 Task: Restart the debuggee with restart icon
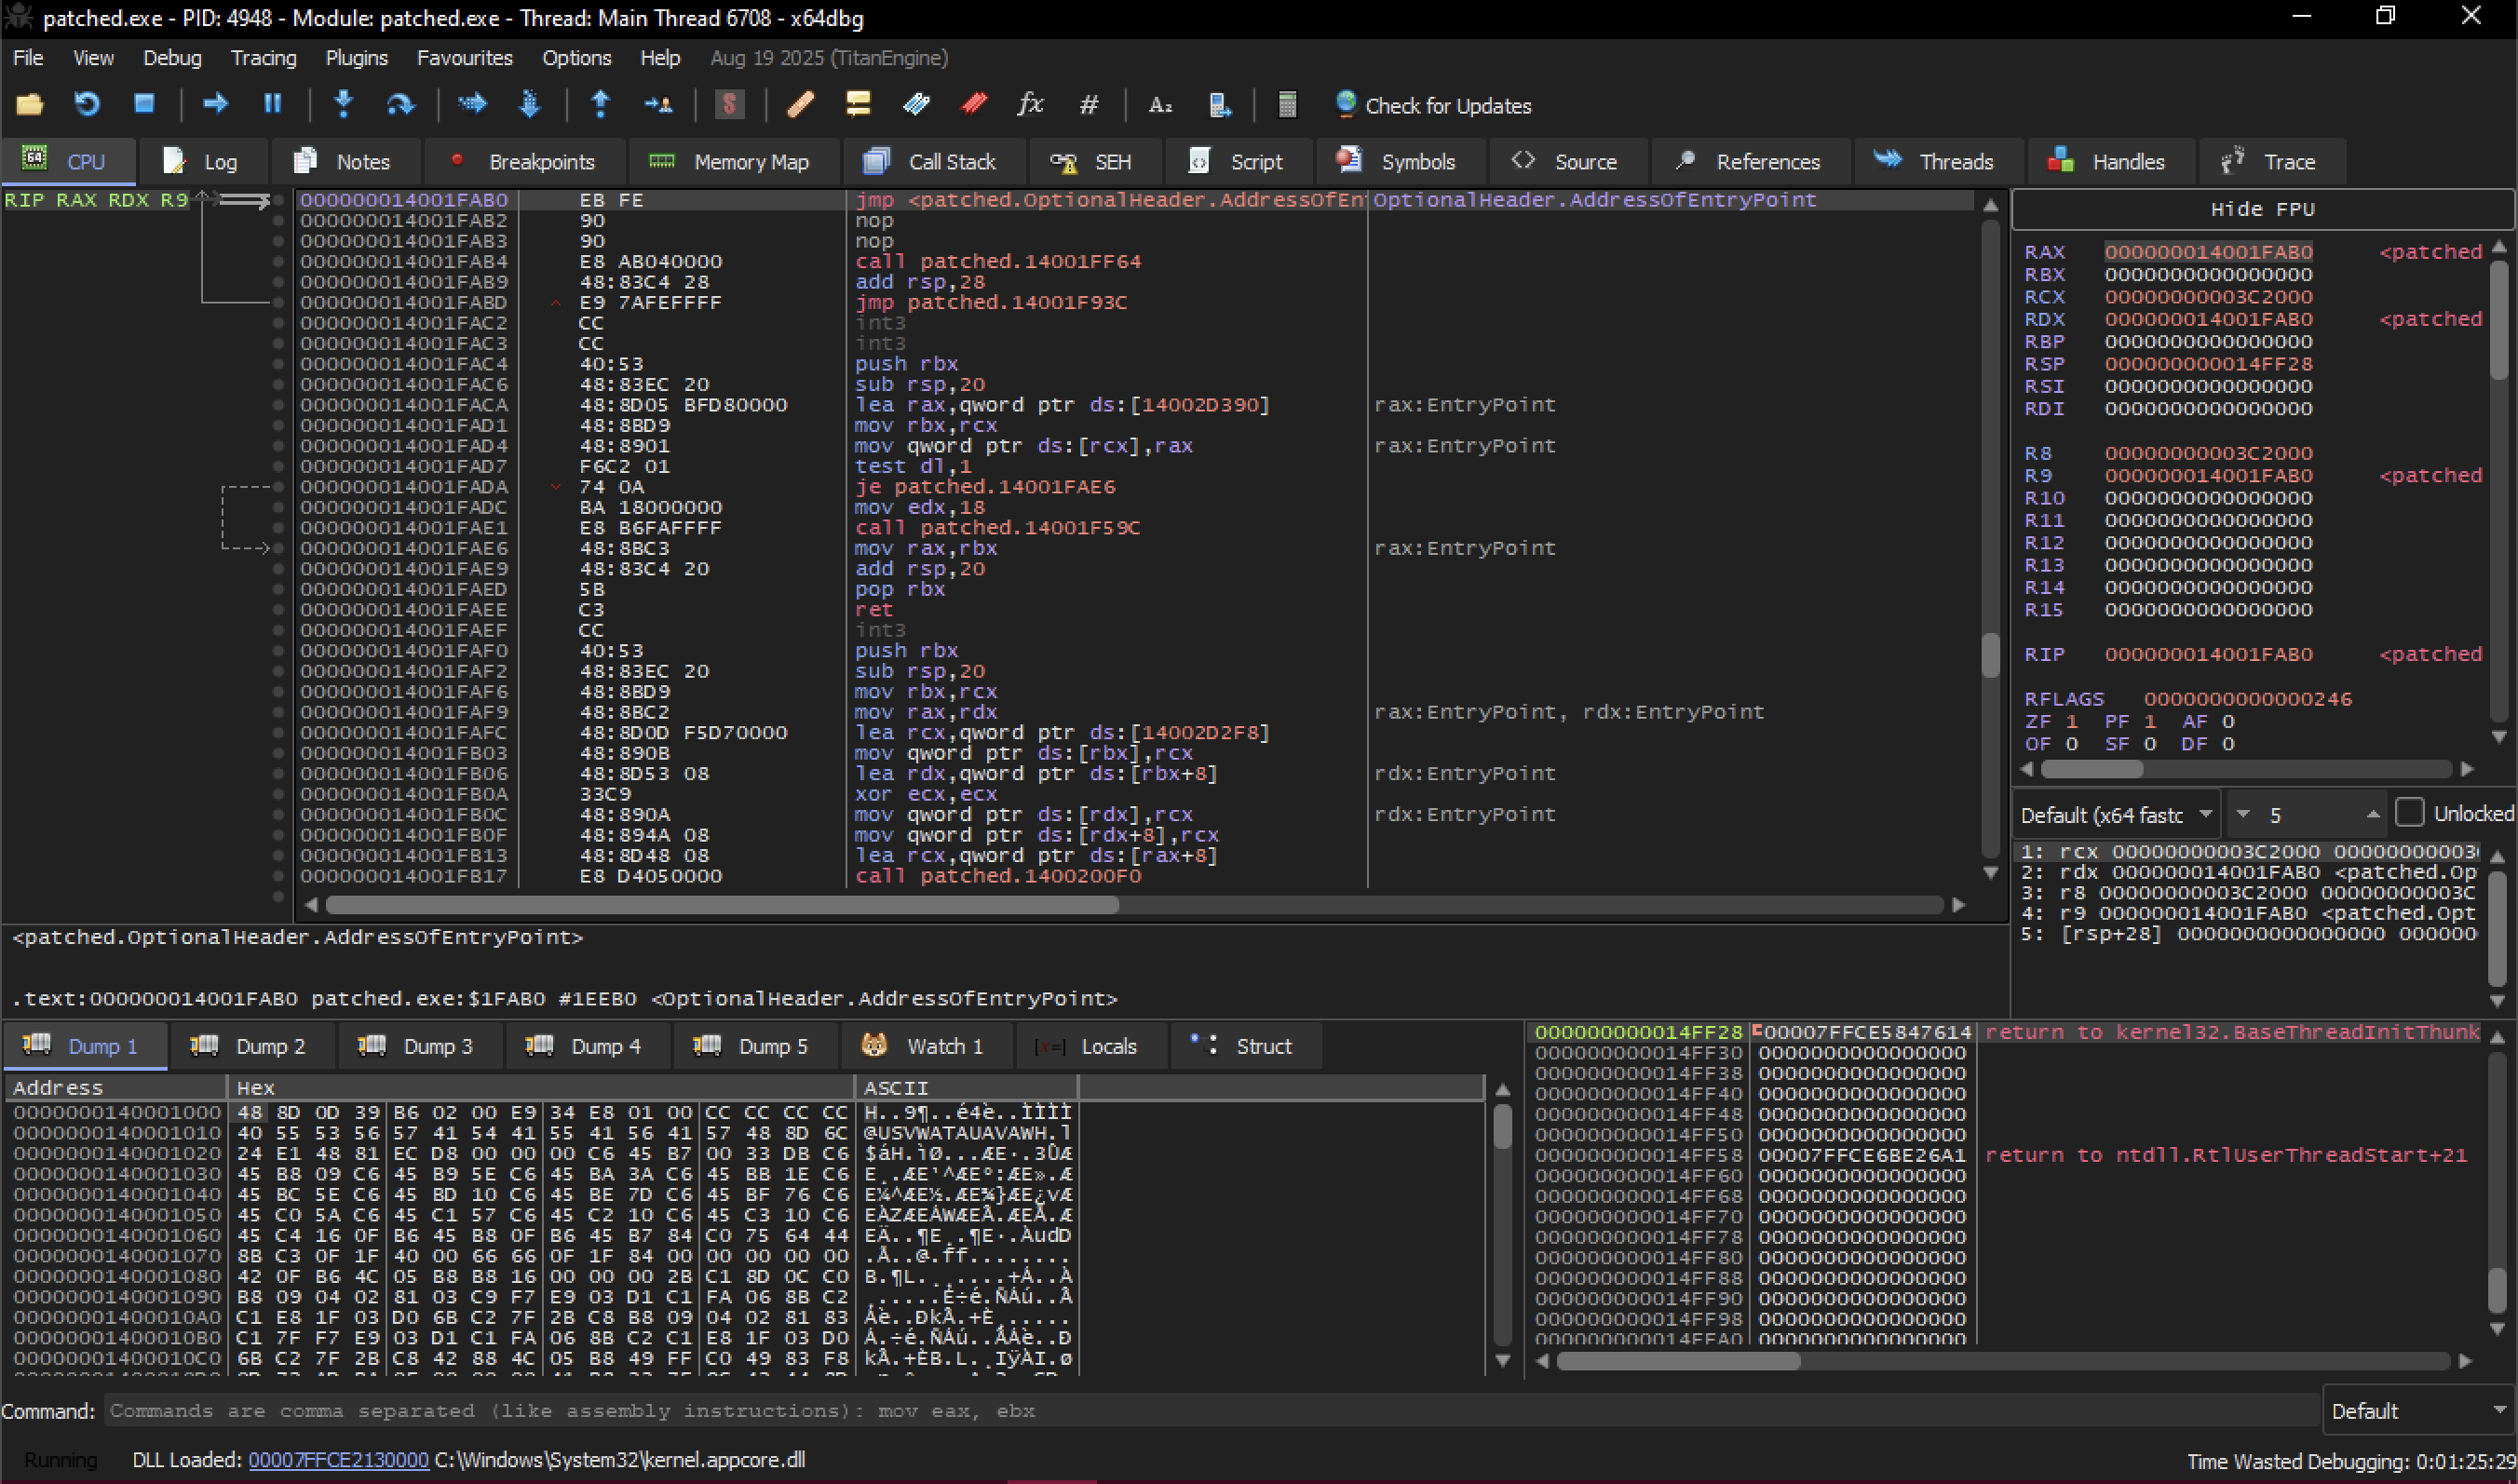[x=87, y=104]
